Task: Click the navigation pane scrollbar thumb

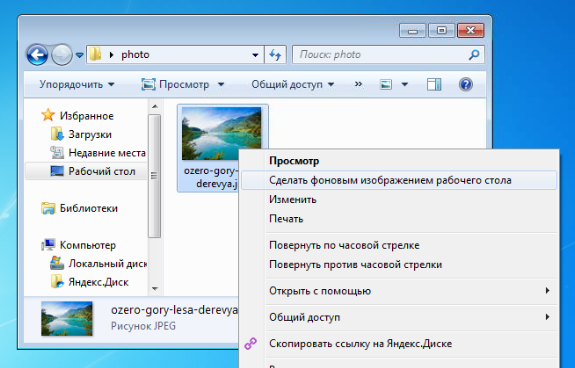Action: [155, 176]
